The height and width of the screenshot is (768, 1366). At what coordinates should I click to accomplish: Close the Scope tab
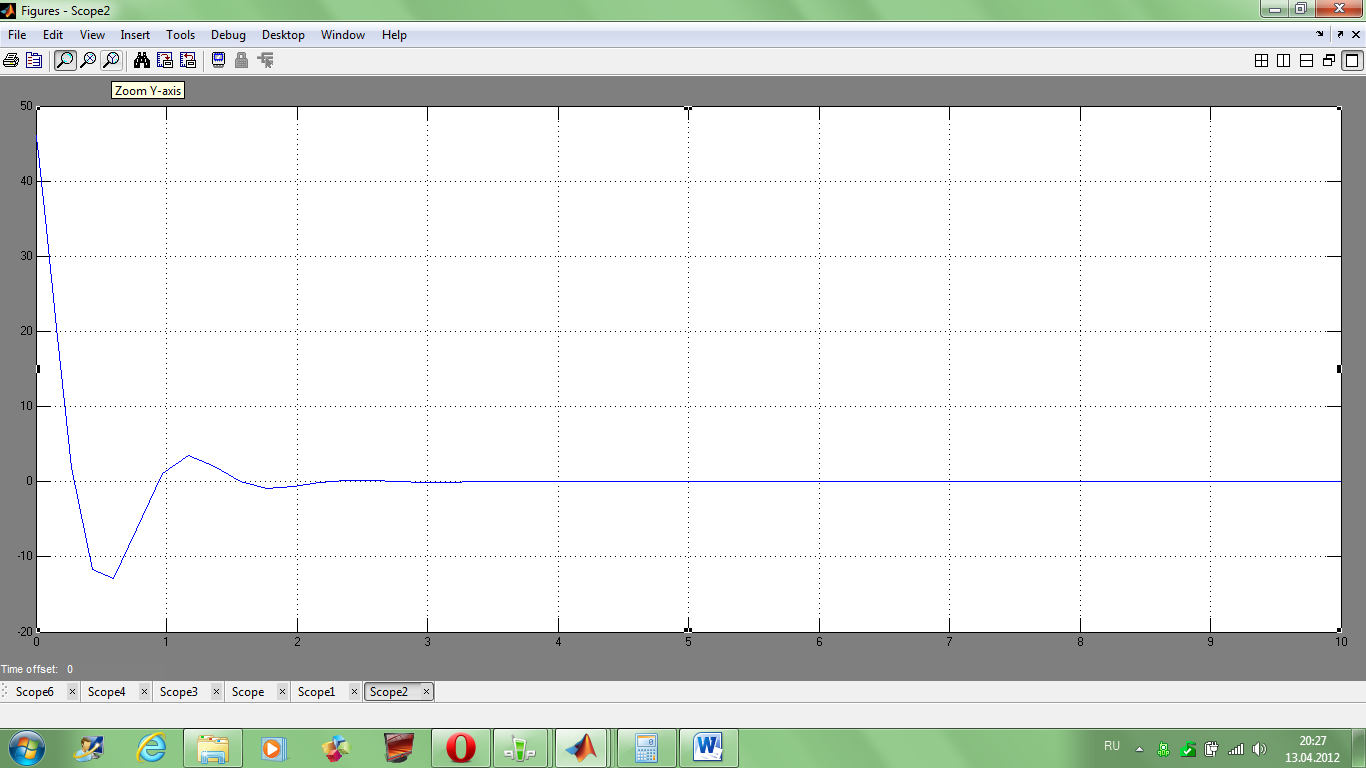[282, 692]
